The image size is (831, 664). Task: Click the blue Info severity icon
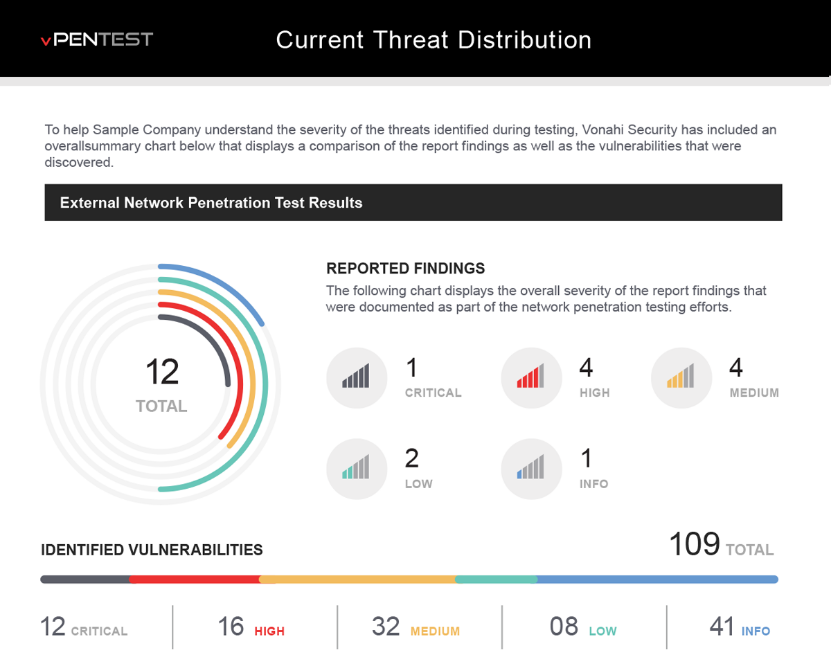[531, 468]
